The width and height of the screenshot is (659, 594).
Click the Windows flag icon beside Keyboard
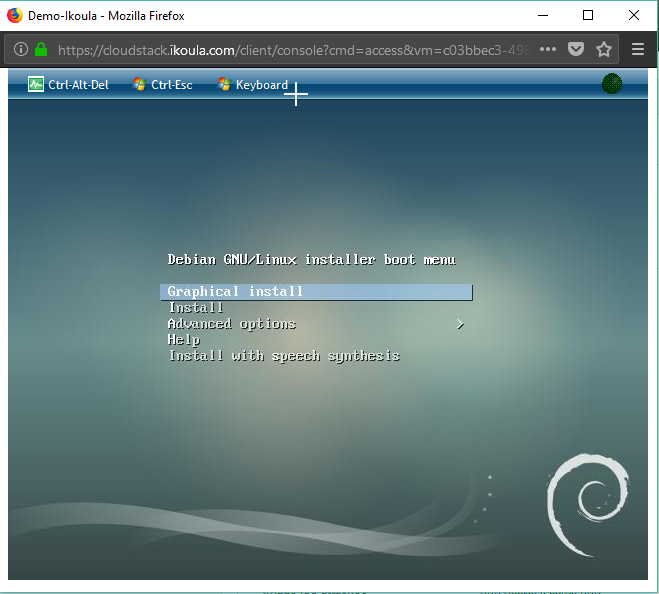[224, 84]
